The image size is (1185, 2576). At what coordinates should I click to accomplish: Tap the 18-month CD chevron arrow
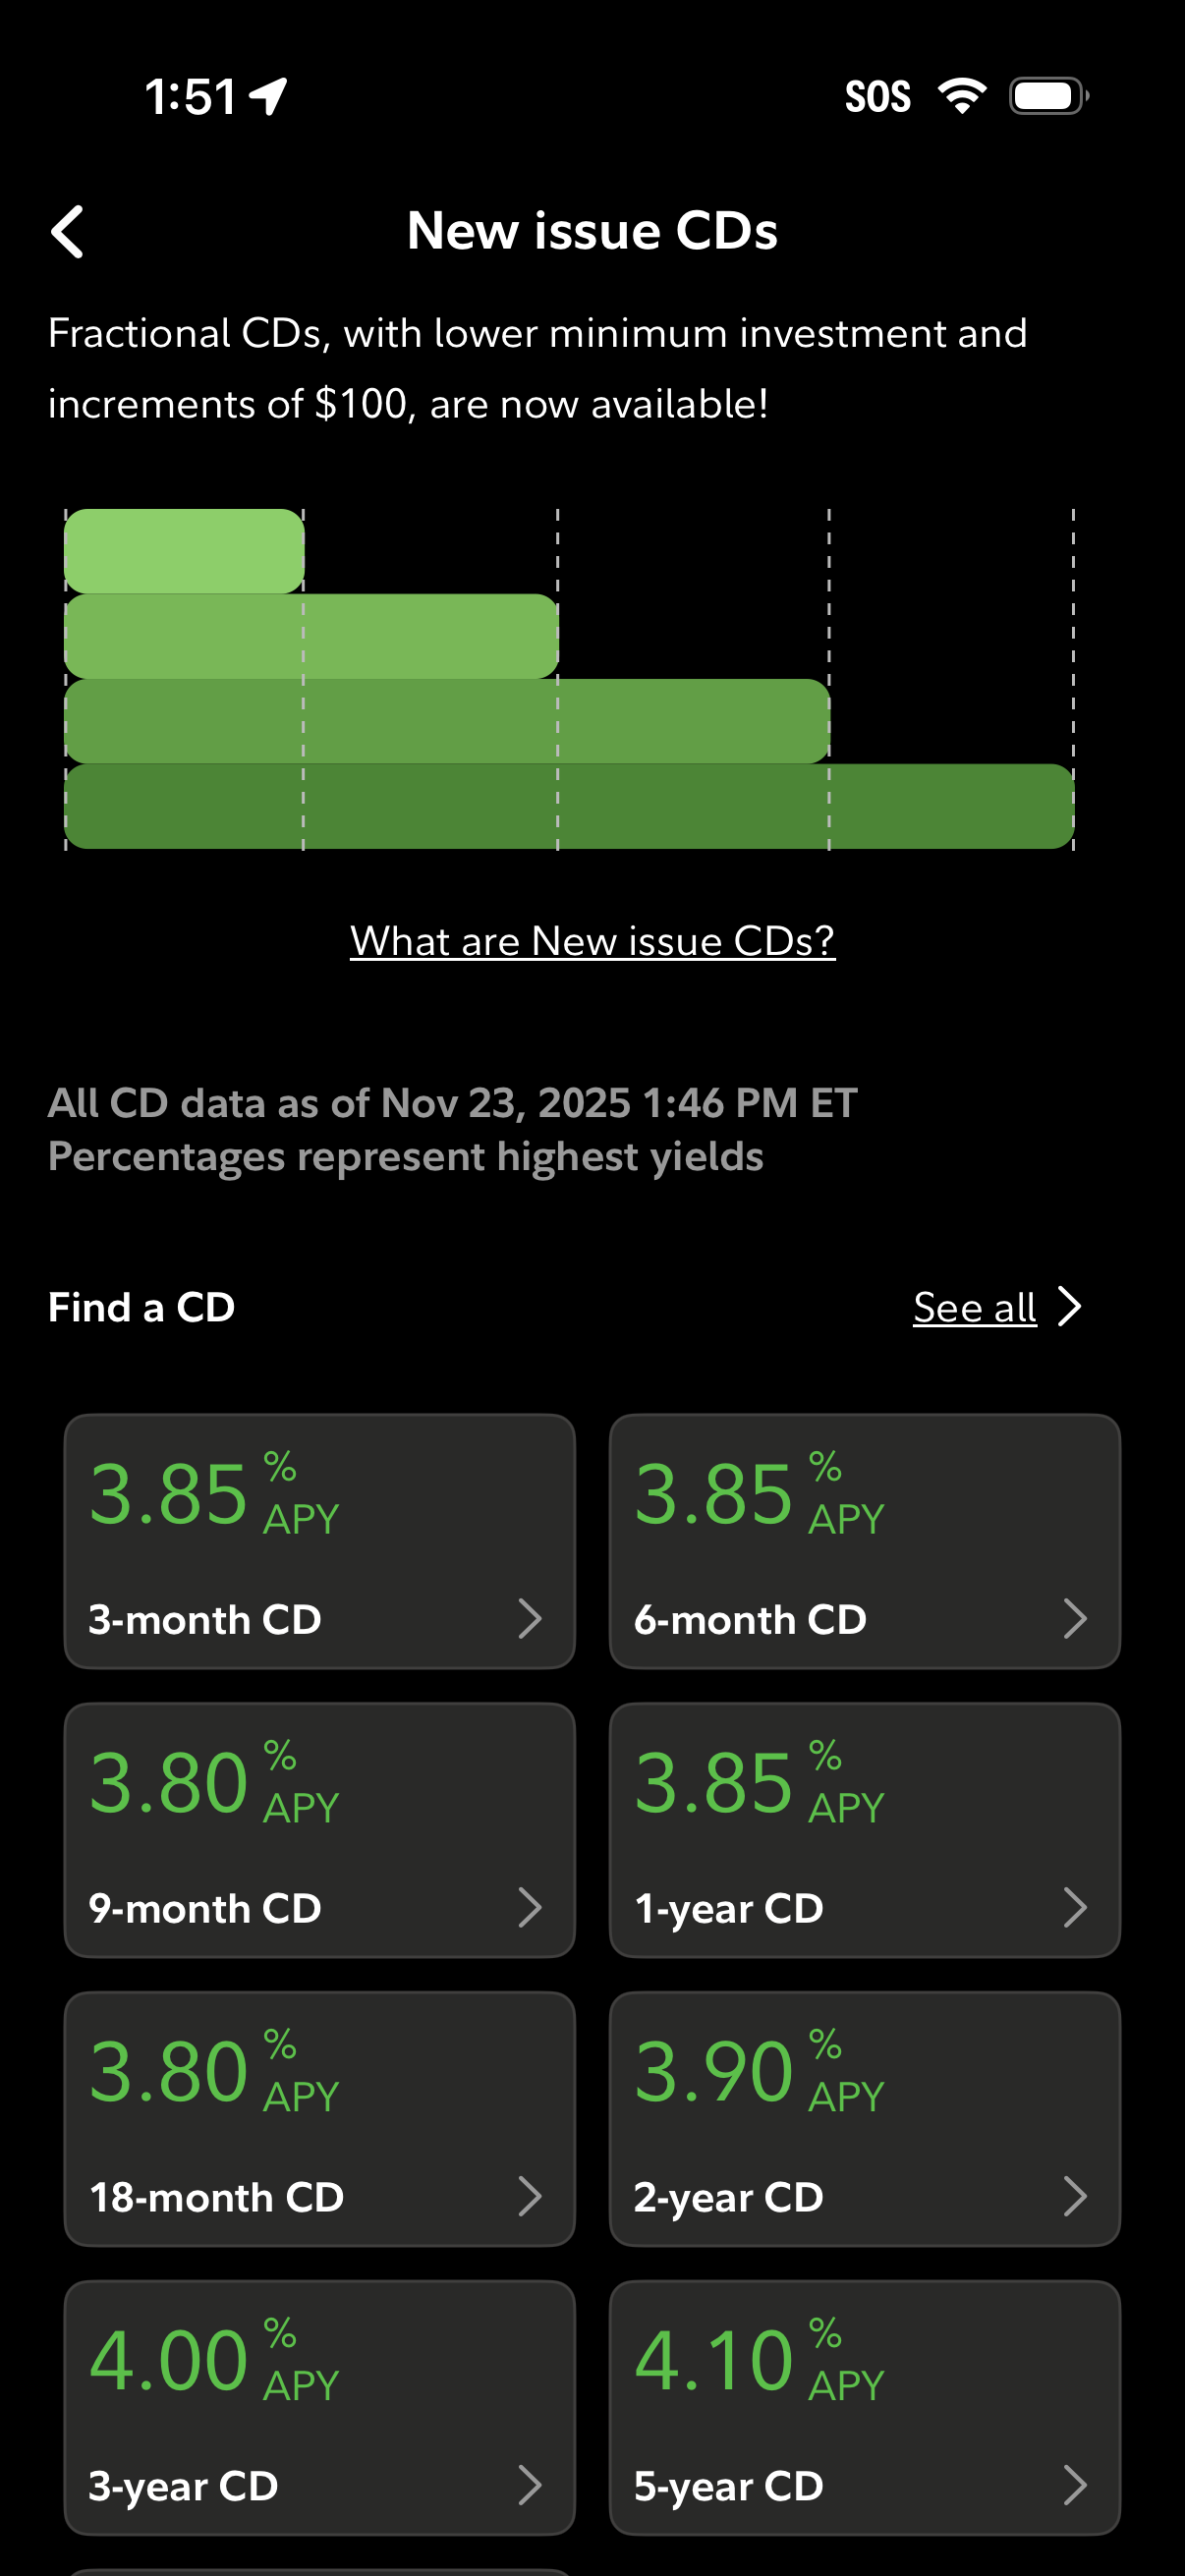pyautogui.click(x=530, y=2196)
